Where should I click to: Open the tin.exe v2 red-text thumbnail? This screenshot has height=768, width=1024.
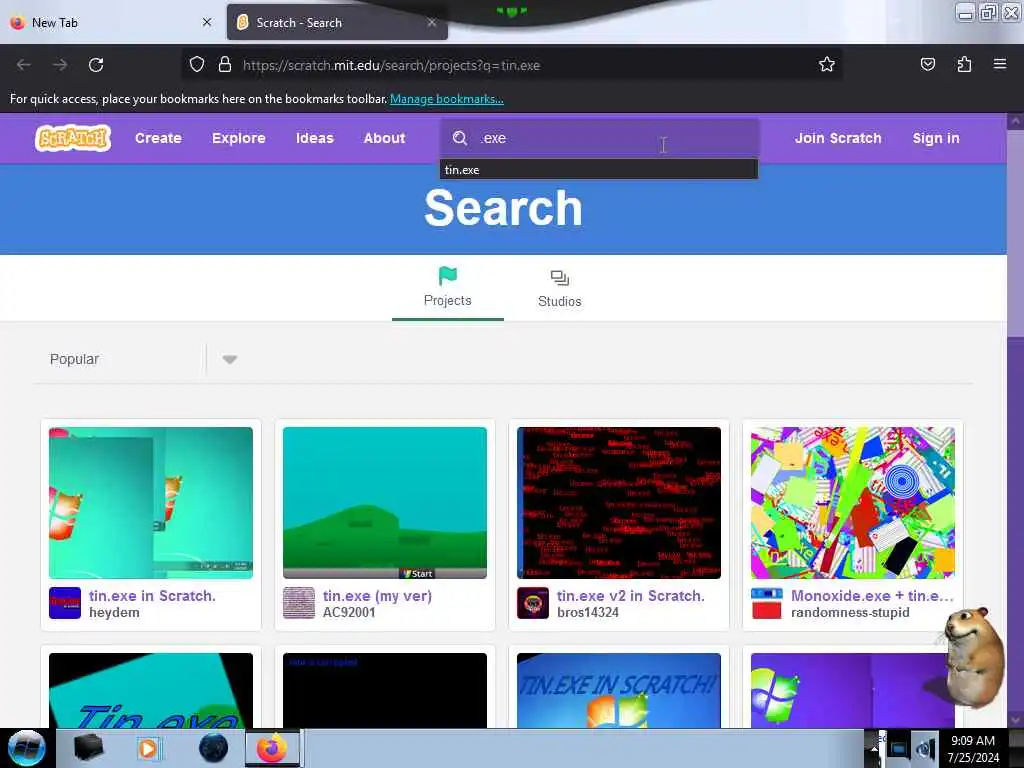[619, 503]
